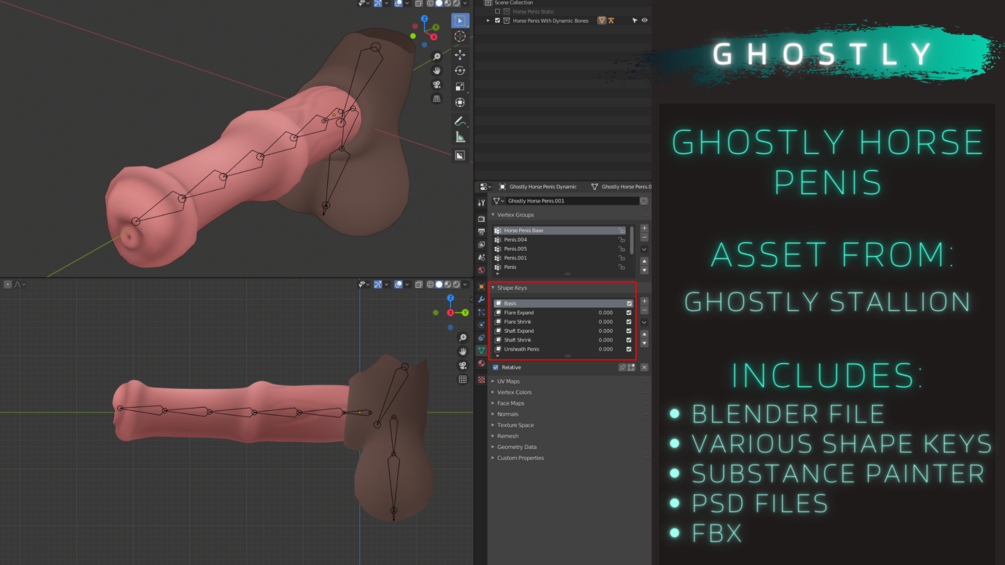Remove the shape key with the minus button
The image size is (1005, 565).
point(644,311)
